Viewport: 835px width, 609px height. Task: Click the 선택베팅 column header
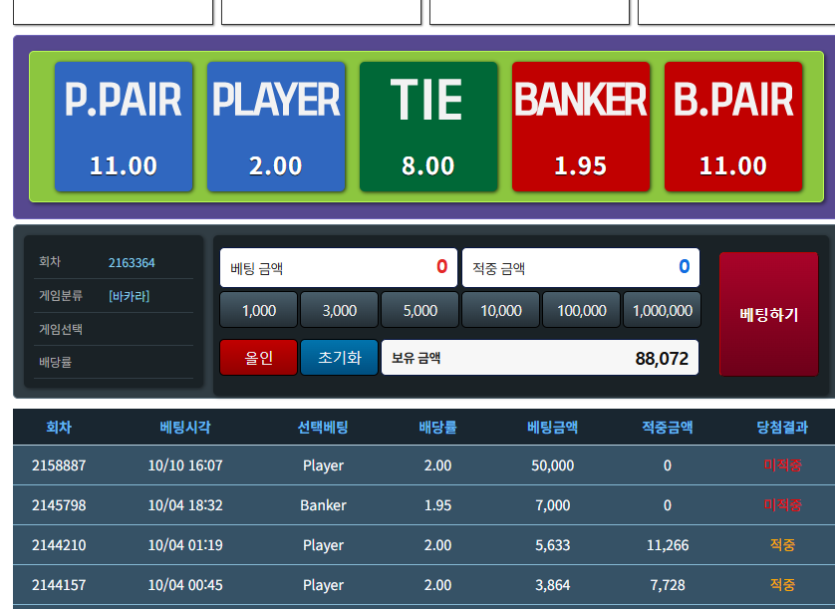[x=323, y=427]
